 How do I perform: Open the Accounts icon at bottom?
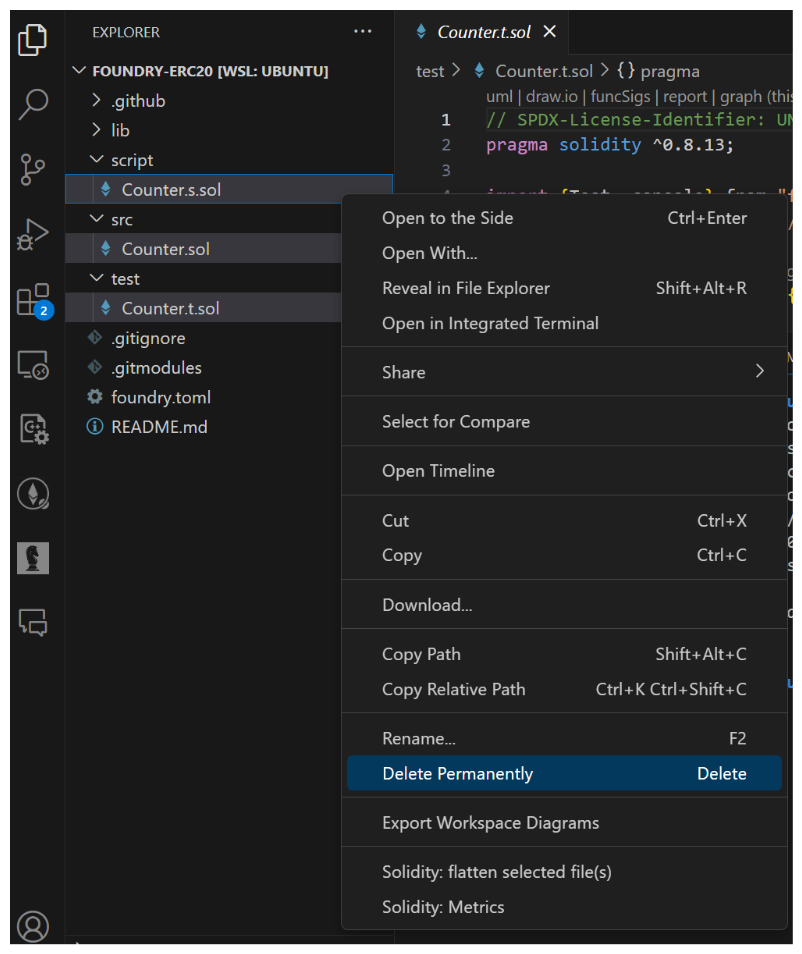33,925
